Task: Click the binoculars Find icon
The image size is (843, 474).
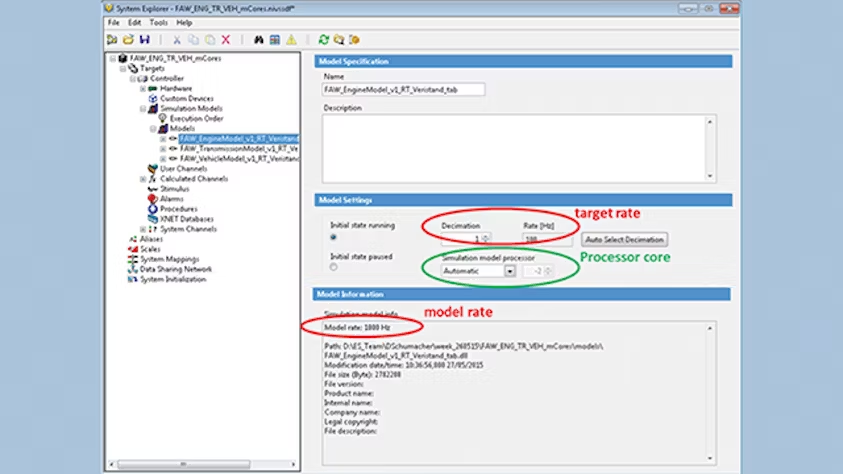Action: click(258, 40)
